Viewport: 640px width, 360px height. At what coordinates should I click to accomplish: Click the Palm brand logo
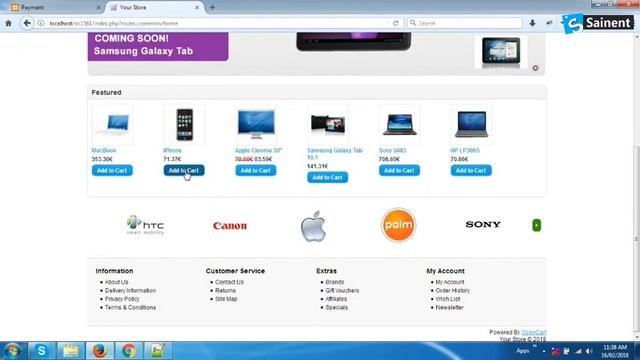click(398, 225)
